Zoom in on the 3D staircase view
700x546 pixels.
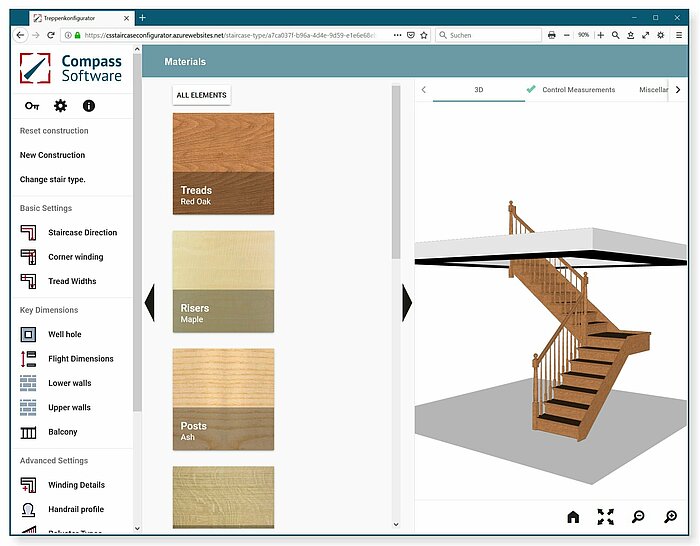(671, 517)
